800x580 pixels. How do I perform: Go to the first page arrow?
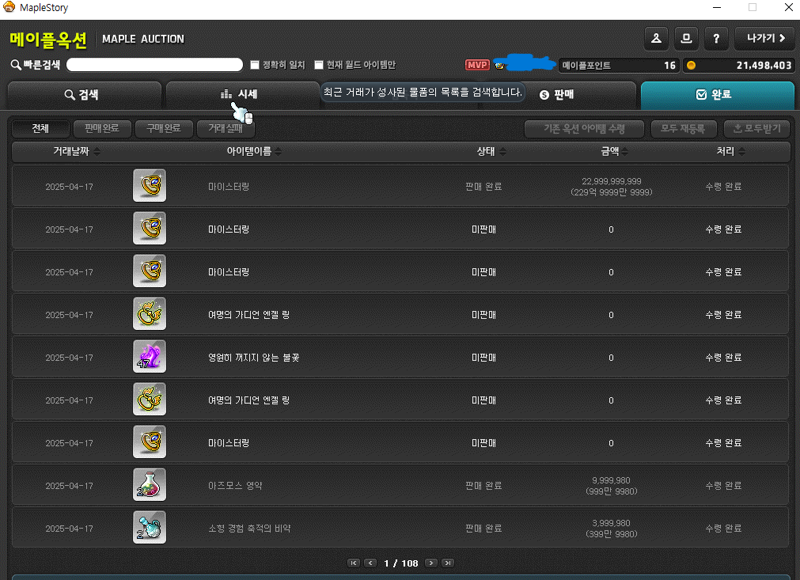(x=353, y=563)
